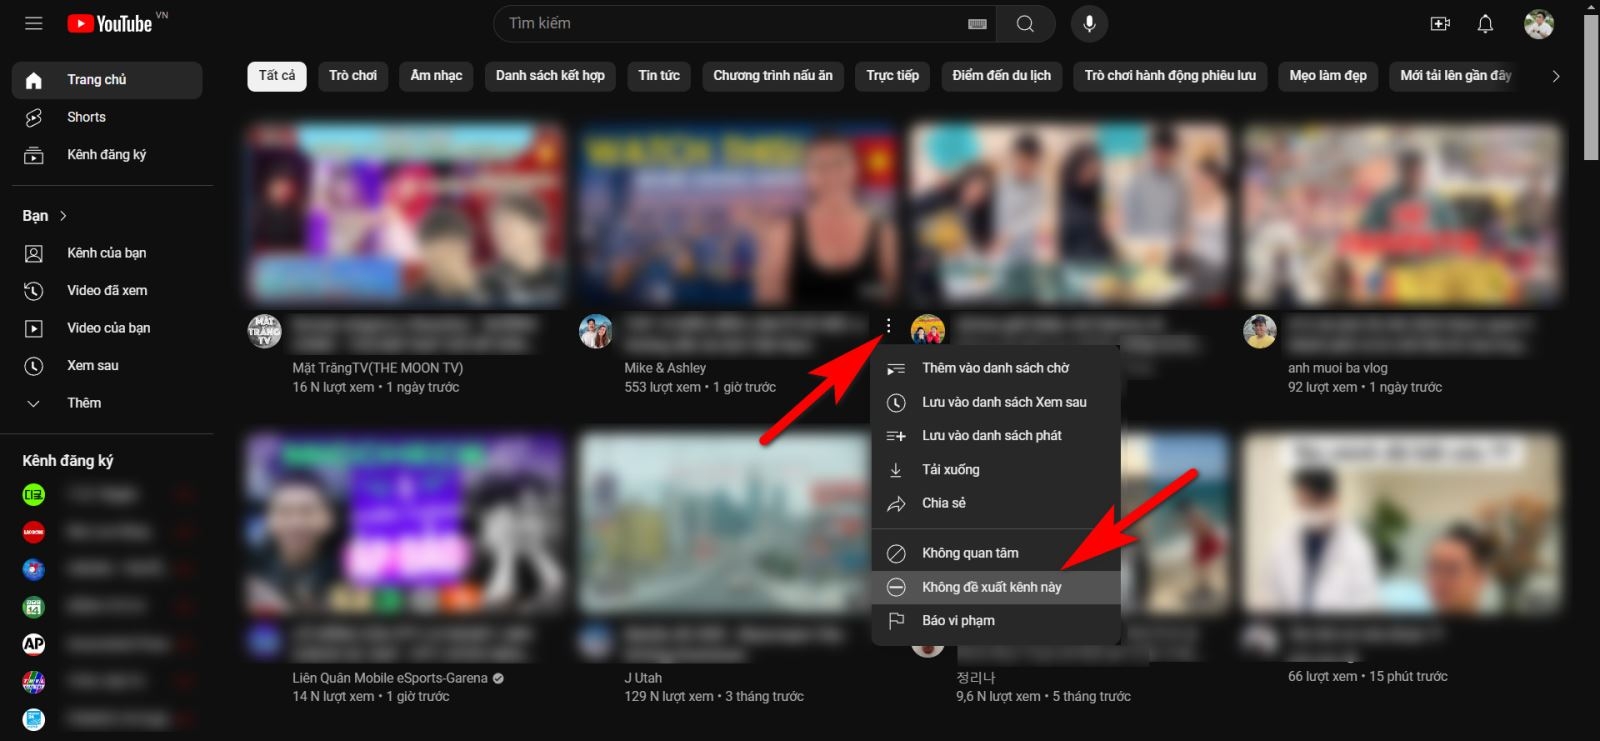The height and width of the screenshot is (741, 1600).
Task: Open J Utah channel link
Action: (643, 678)
